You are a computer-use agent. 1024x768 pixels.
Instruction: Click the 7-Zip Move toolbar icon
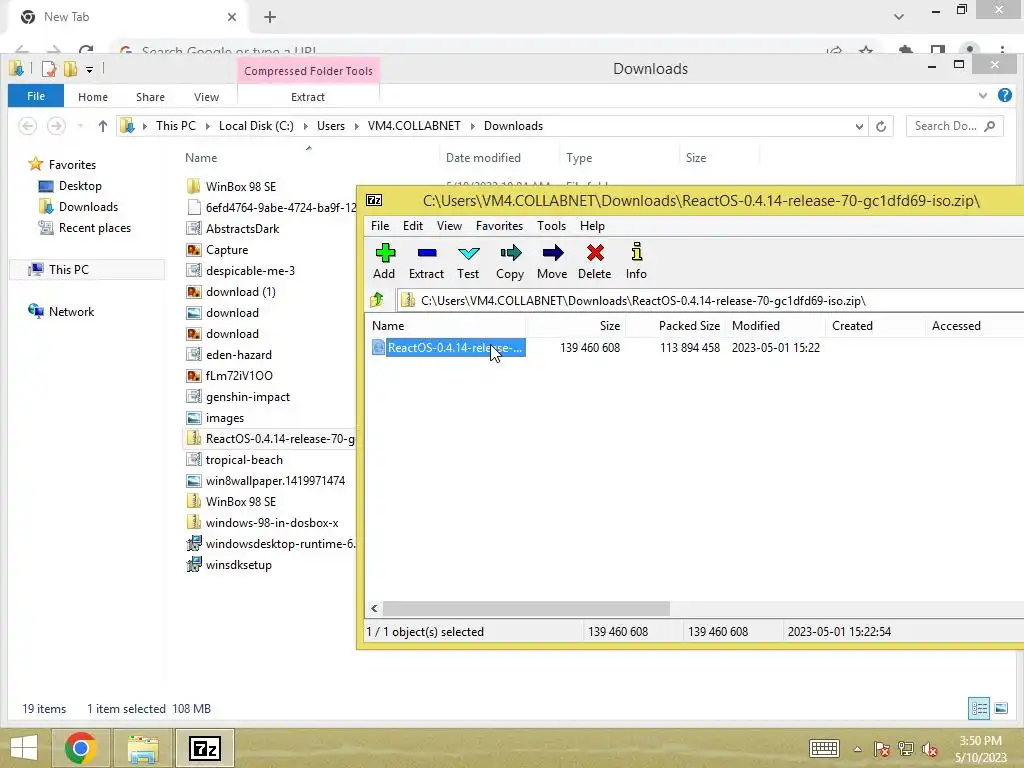552,261
